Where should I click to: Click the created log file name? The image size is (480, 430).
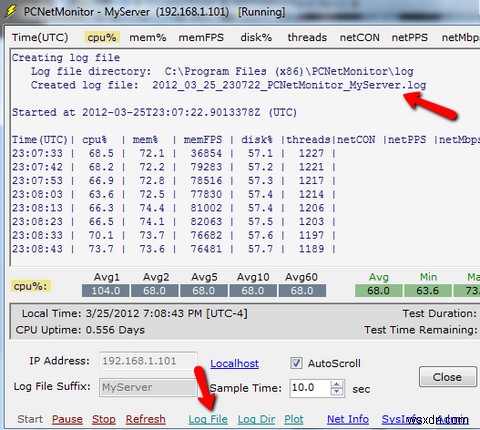[289, 85]
